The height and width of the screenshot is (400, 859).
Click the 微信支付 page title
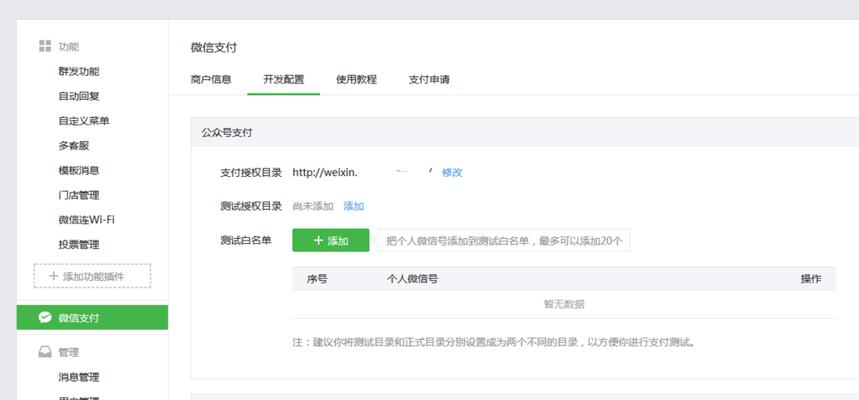(x=213, y=48)
